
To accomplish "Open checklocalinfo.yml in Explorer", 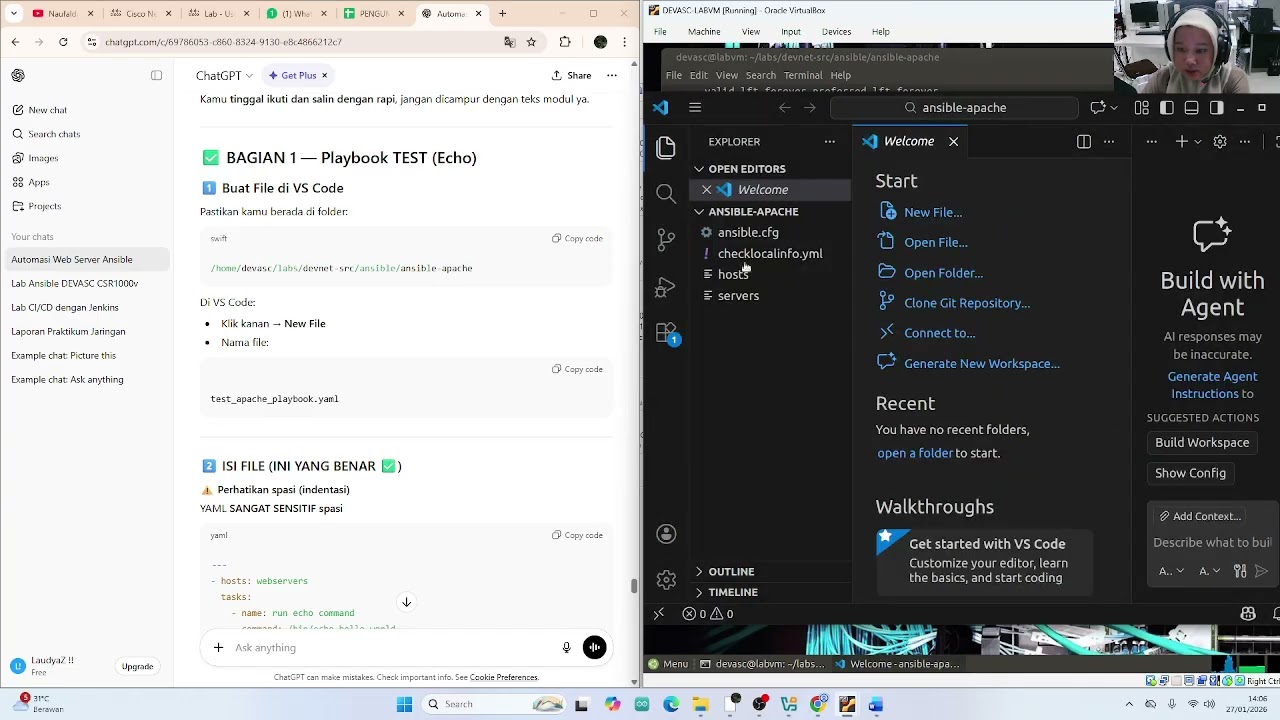I will click(x=770, y=254).
